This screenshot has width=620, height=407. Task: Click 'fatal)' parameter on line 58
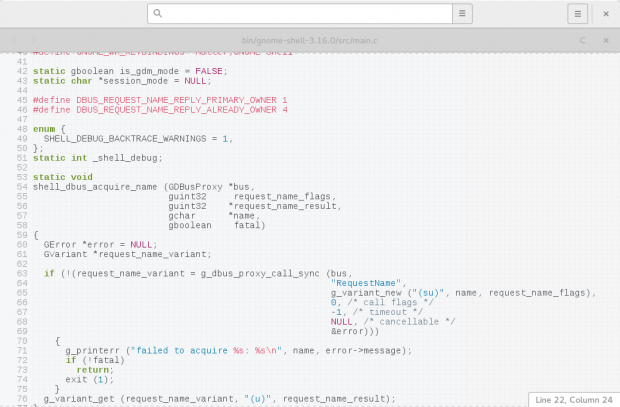250,225
